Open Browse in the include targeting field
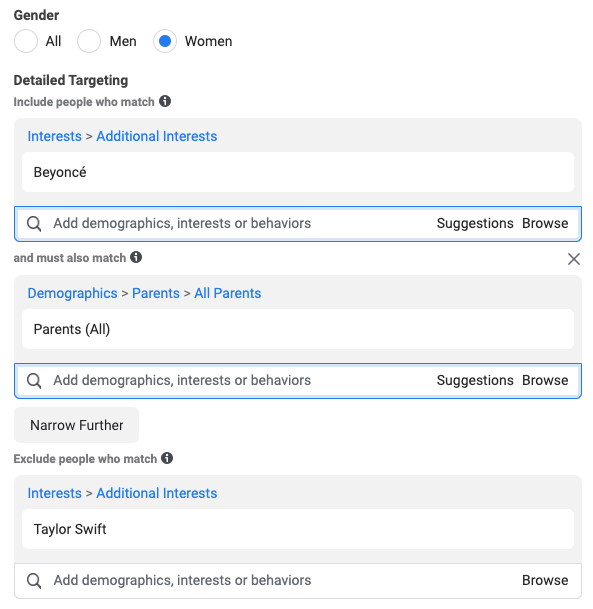Viewport: 593px width, 609px height. pos(545,223)
